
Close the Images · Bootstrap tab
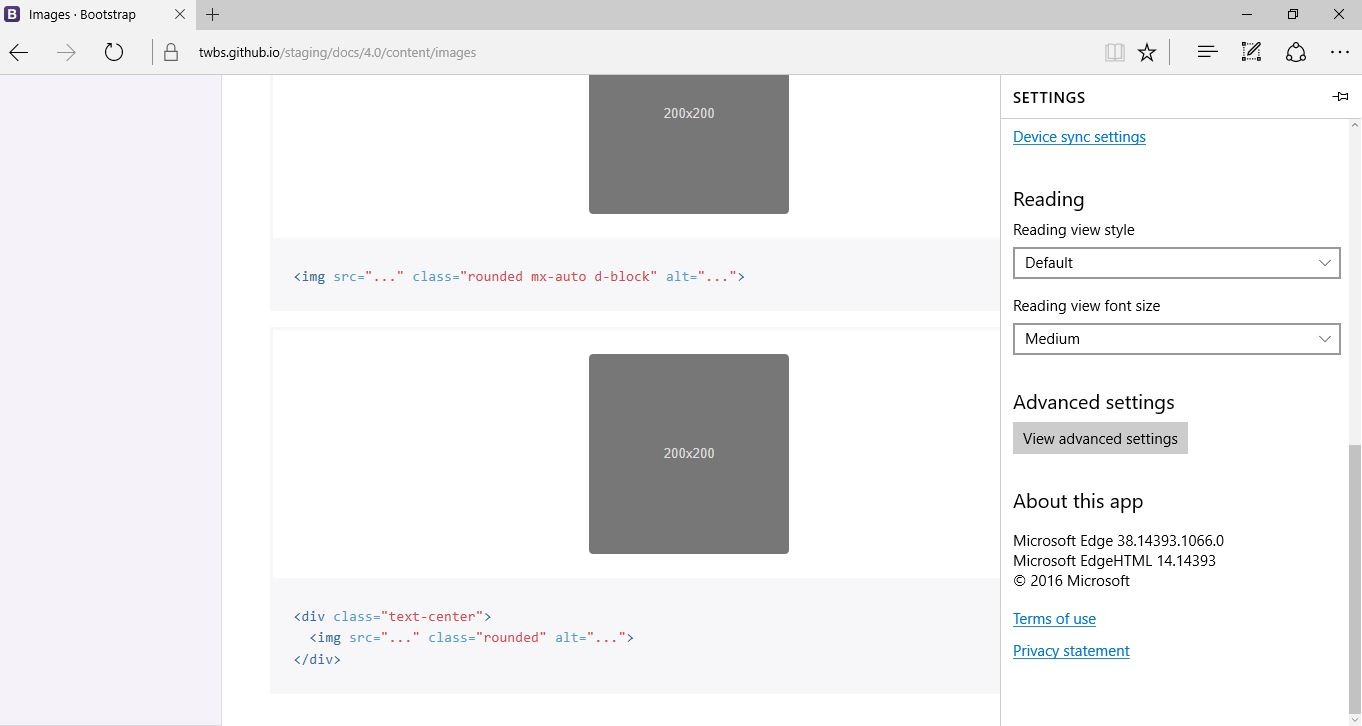[x=180, y=15]
